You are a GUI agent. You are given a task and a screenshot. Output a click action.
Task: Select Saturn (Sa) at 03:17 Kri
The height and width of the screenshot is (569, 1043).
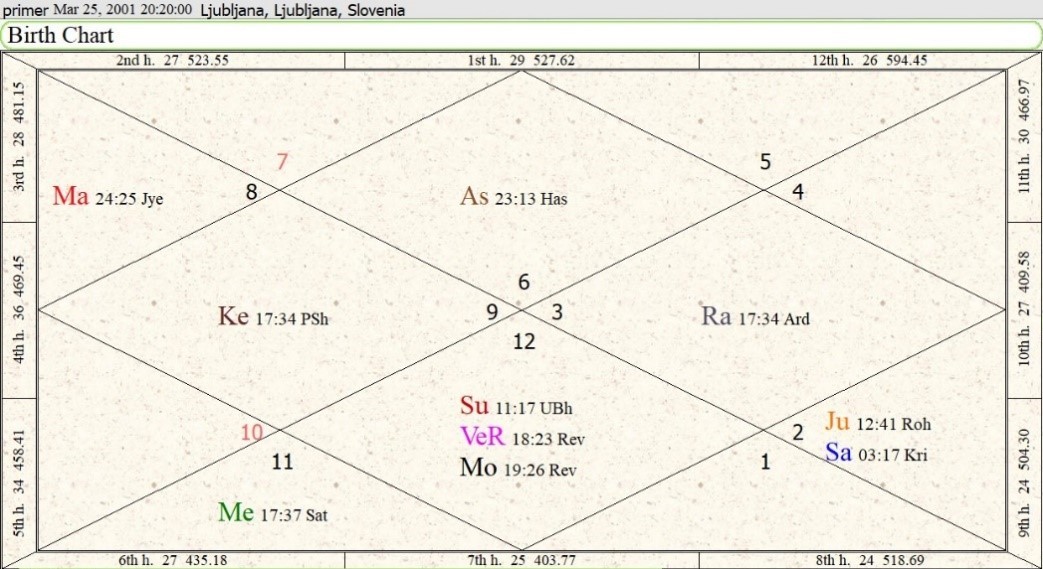pyautogui.click(x=838, y=453)
